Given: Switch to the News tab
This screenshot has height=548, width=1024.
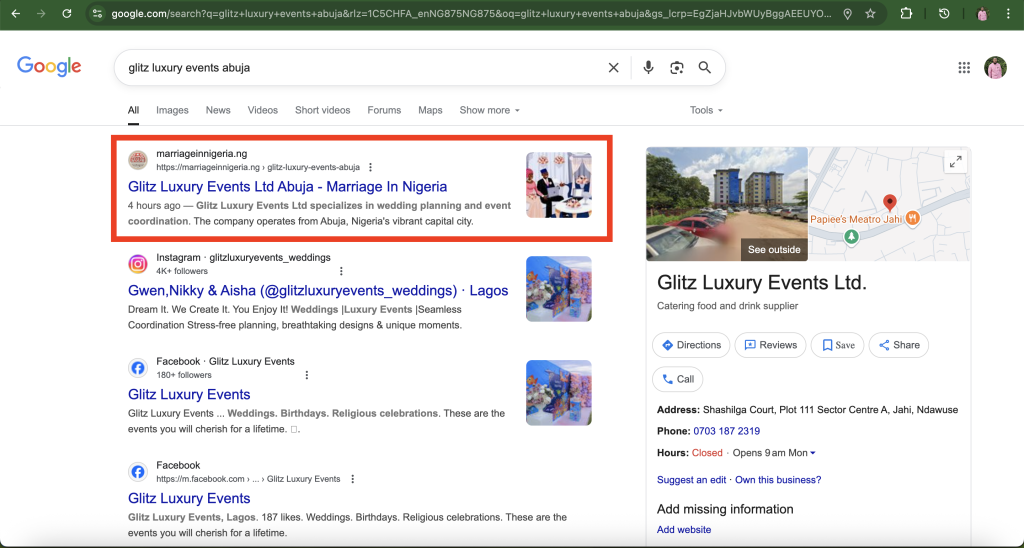Looking at the screenshot, I should [218, 110].
